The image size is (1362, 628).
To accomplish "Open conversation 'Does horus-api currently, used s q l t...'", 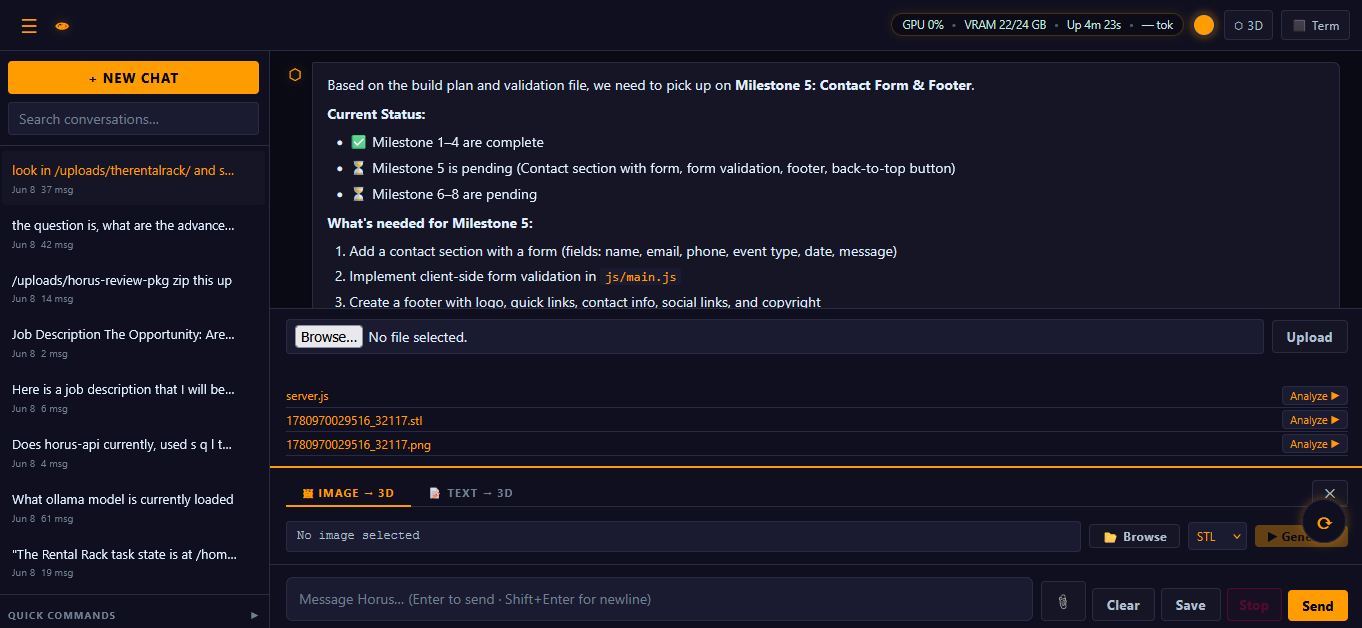I will [x=133, y=453].
